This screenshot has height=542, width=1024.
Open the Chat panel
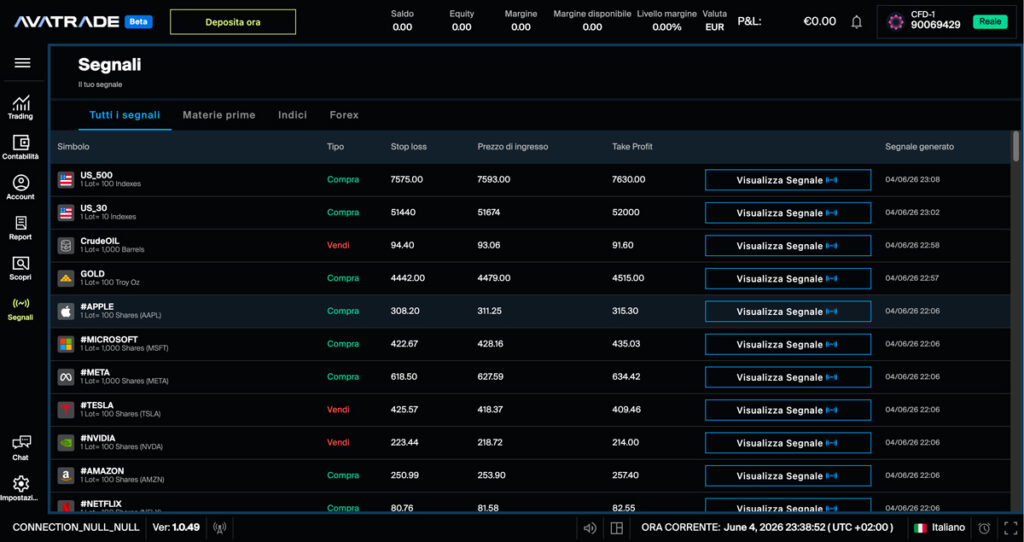pyautogui.click(x=21, y=448)
